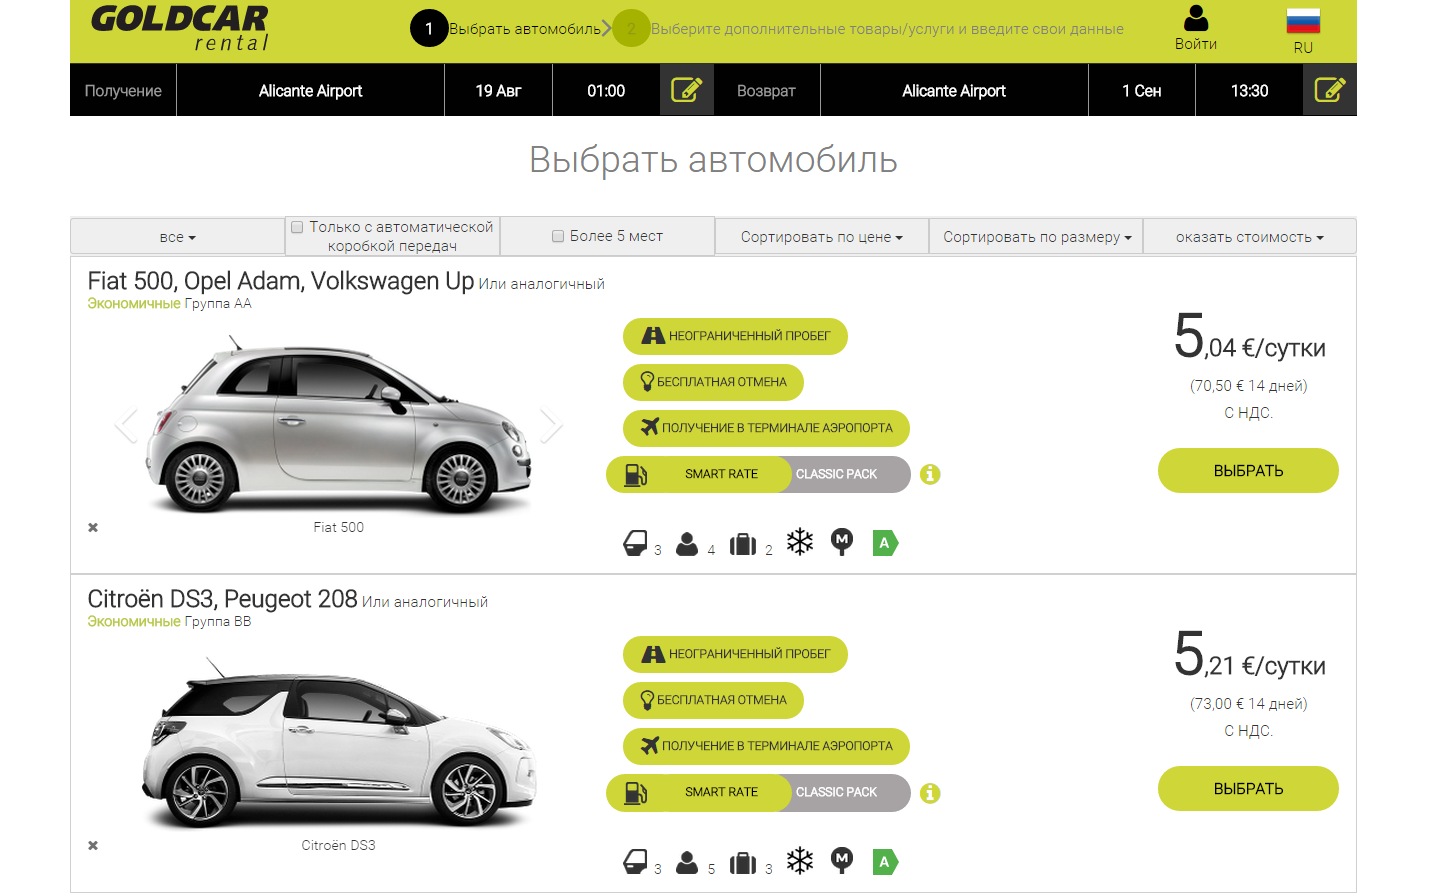1455x893 pixels.
Task: Show next Fiat 500 photo arrow
Action: 551,425
